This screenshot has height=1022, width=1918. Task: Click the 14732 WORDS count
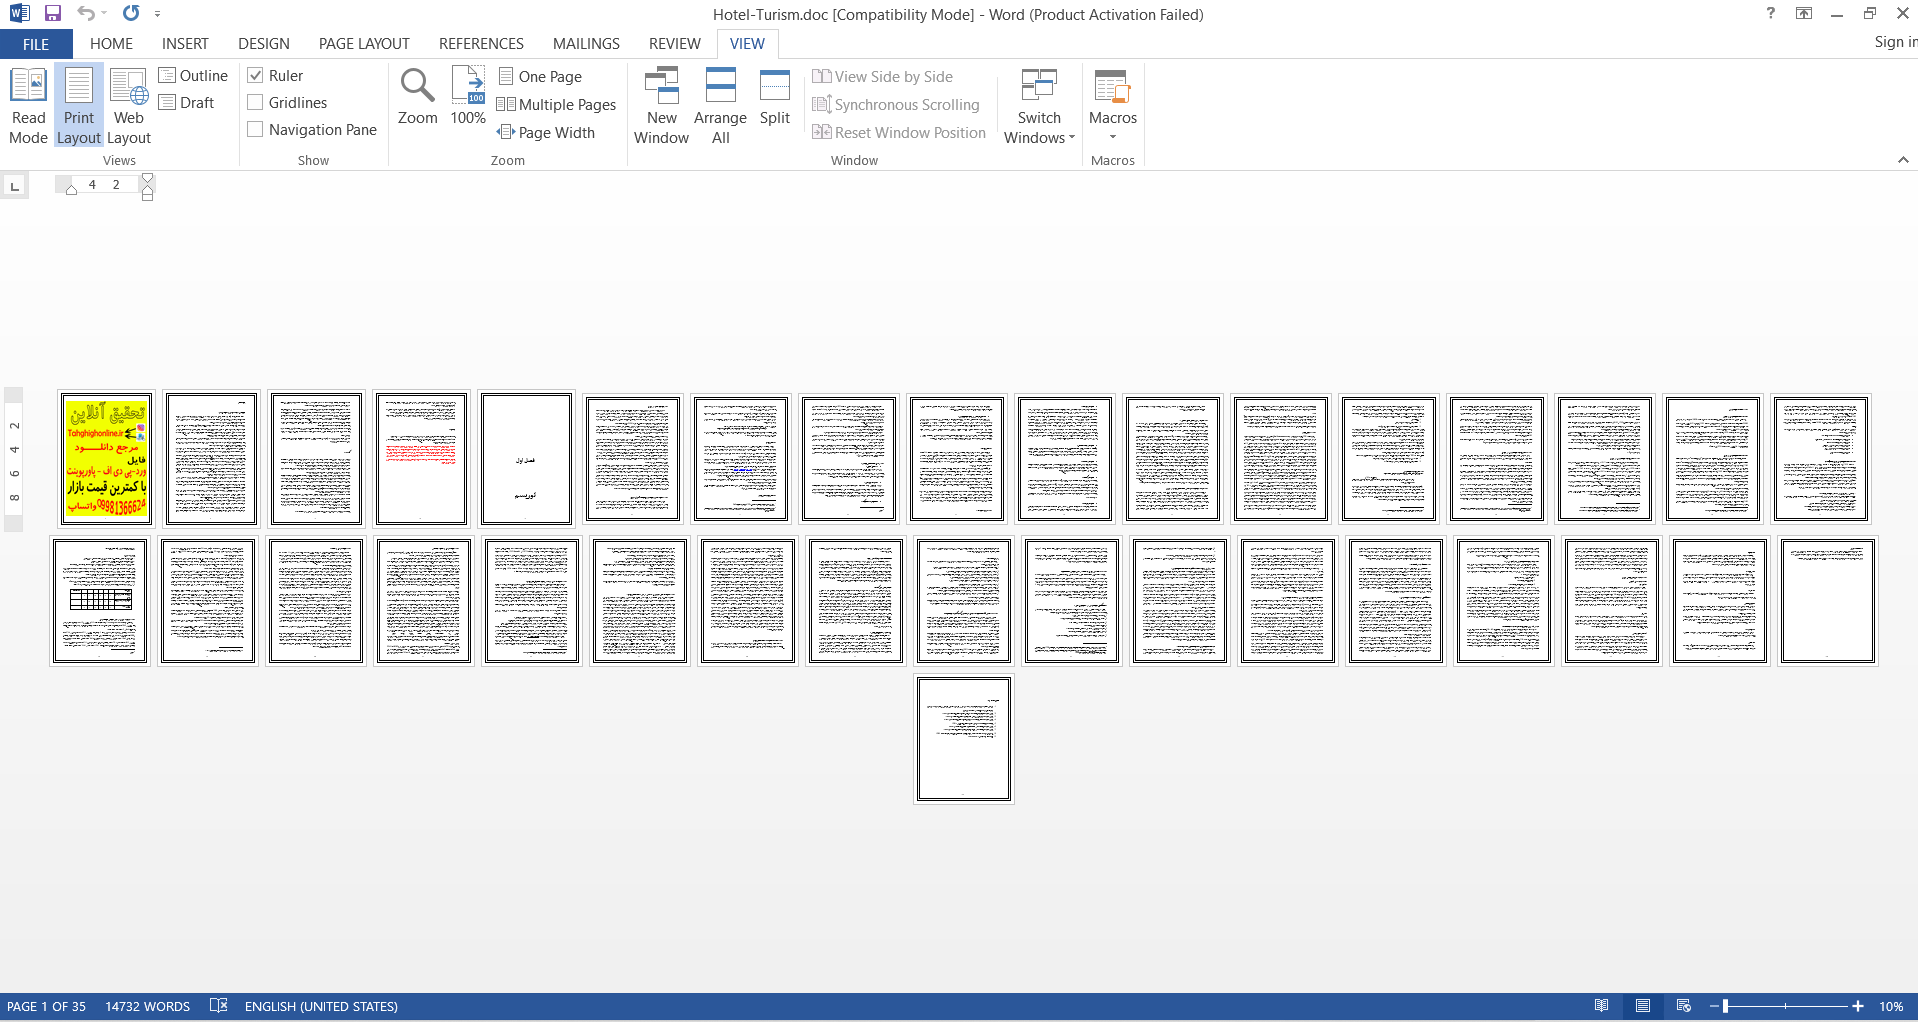pos(147,1006)
